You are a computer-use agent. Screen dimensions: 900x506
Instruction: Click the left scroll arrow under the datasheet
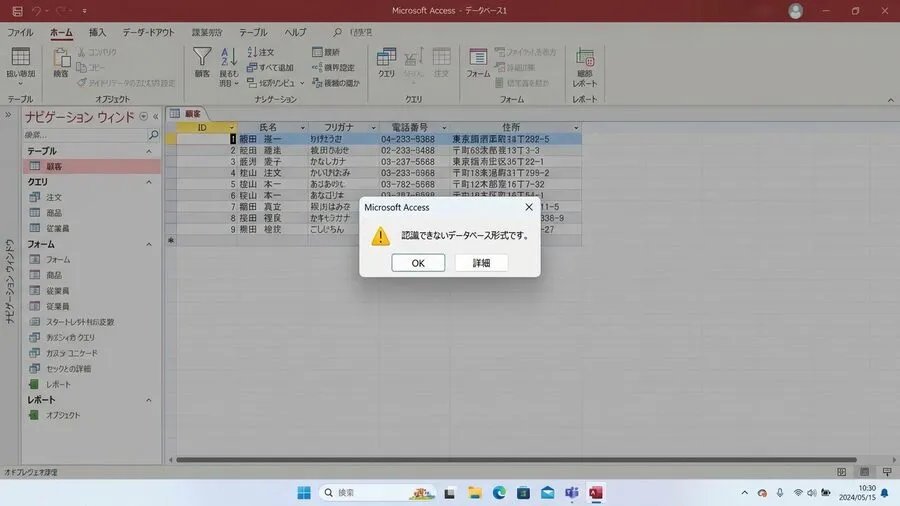(x=170, y=460)
